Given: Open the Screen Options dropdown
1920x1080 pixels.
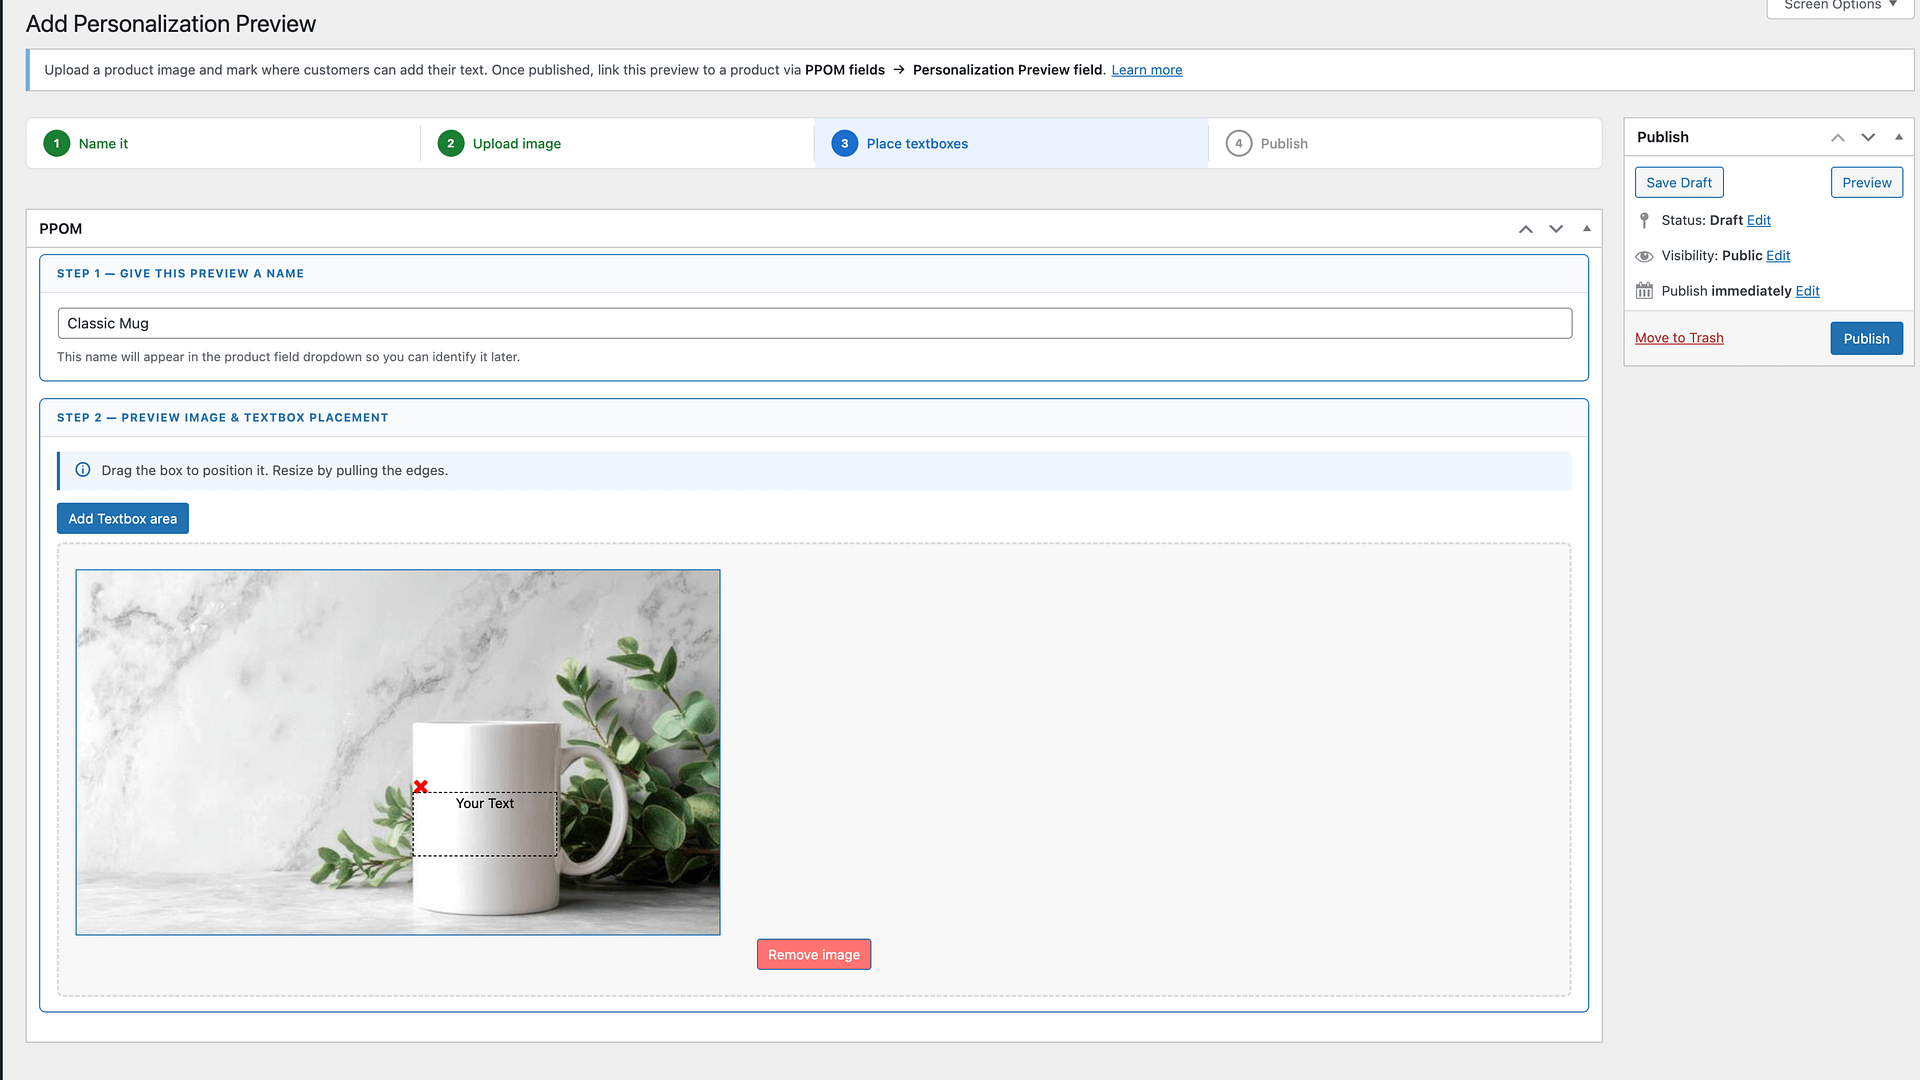Looking at the screenshot, I should click(1840, 6).
